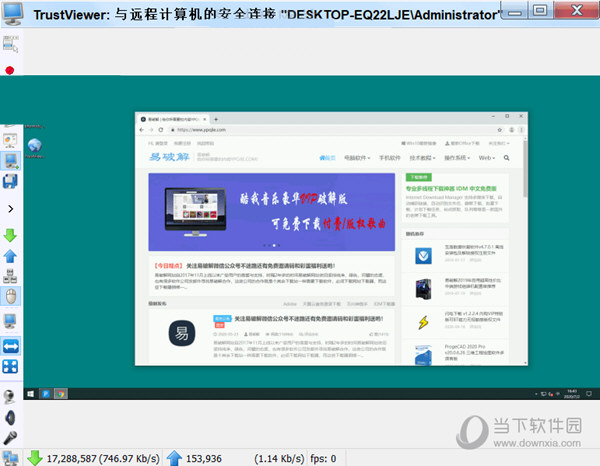Click the fps: 0 status text
The width and height of the screenshot is (600, 466).
[x=323, y=458]
